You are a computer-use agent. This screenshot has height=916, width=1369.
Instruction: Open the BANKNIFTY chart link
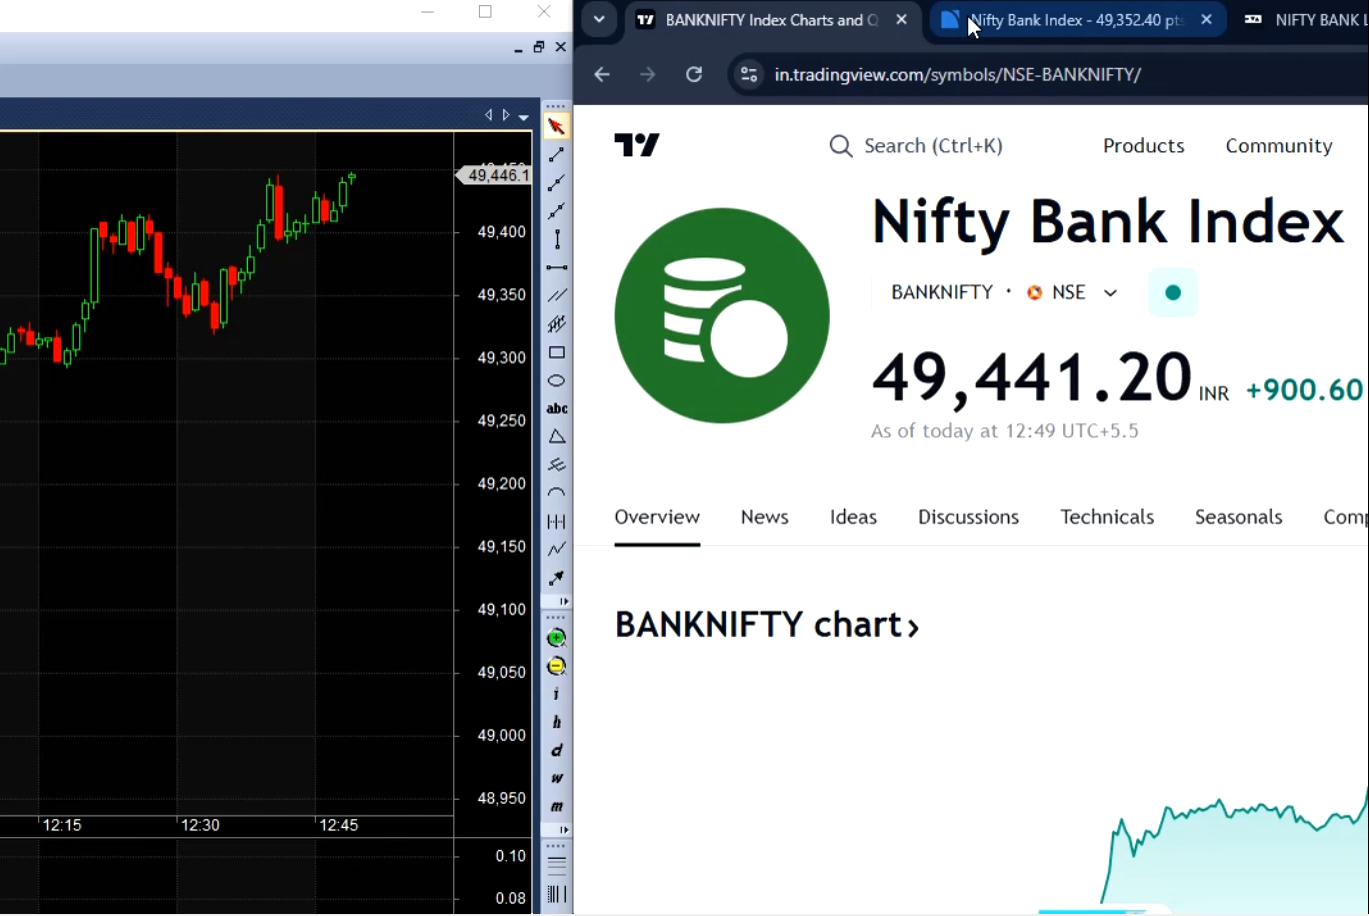pos(767,625)
